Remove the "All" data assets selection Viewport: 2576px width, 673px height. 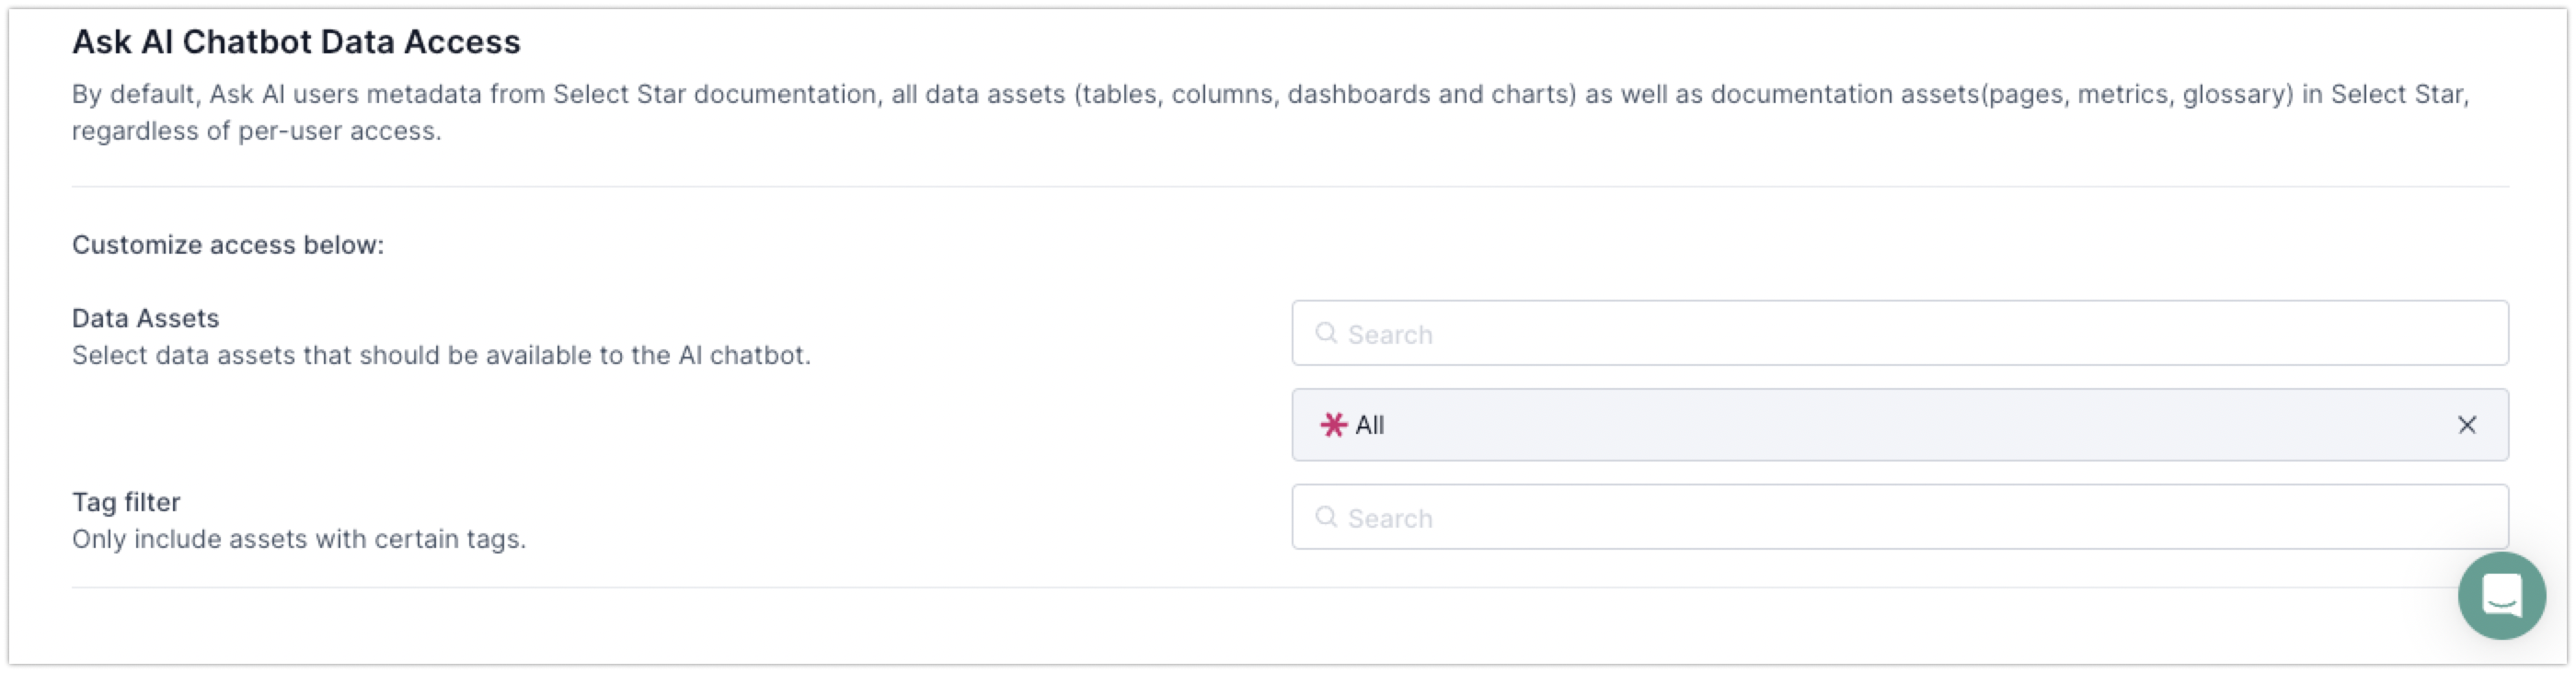click(2467, 425)
